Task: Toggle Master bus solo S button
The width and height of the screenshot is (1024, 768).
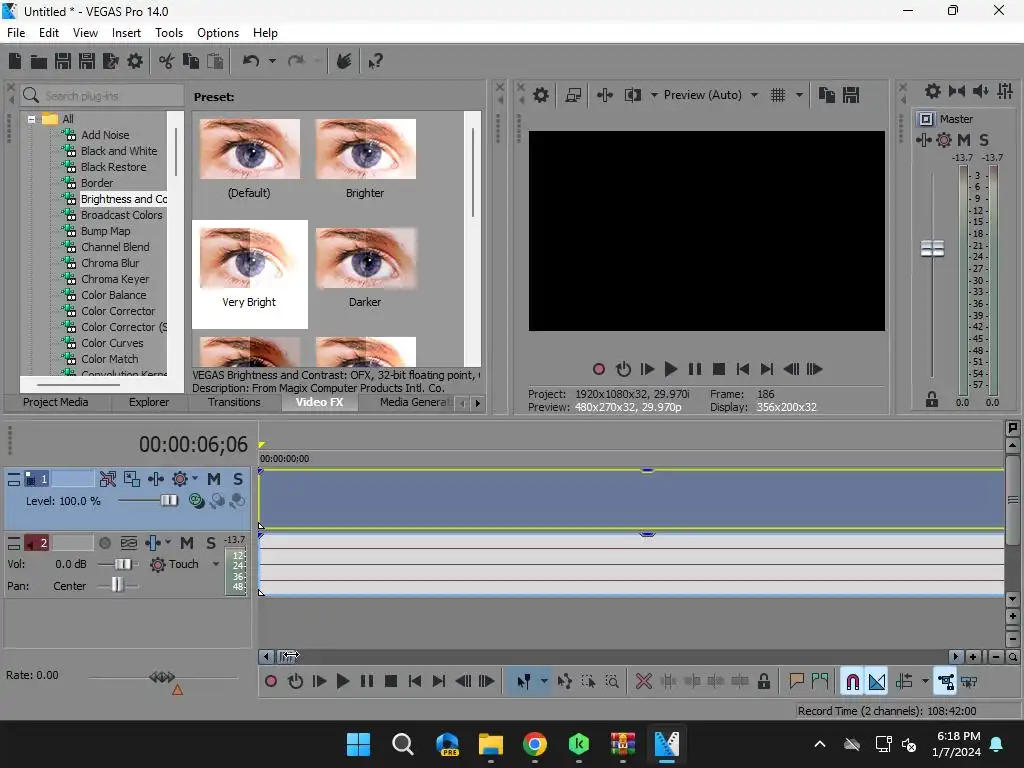Action: pos(984,140)
